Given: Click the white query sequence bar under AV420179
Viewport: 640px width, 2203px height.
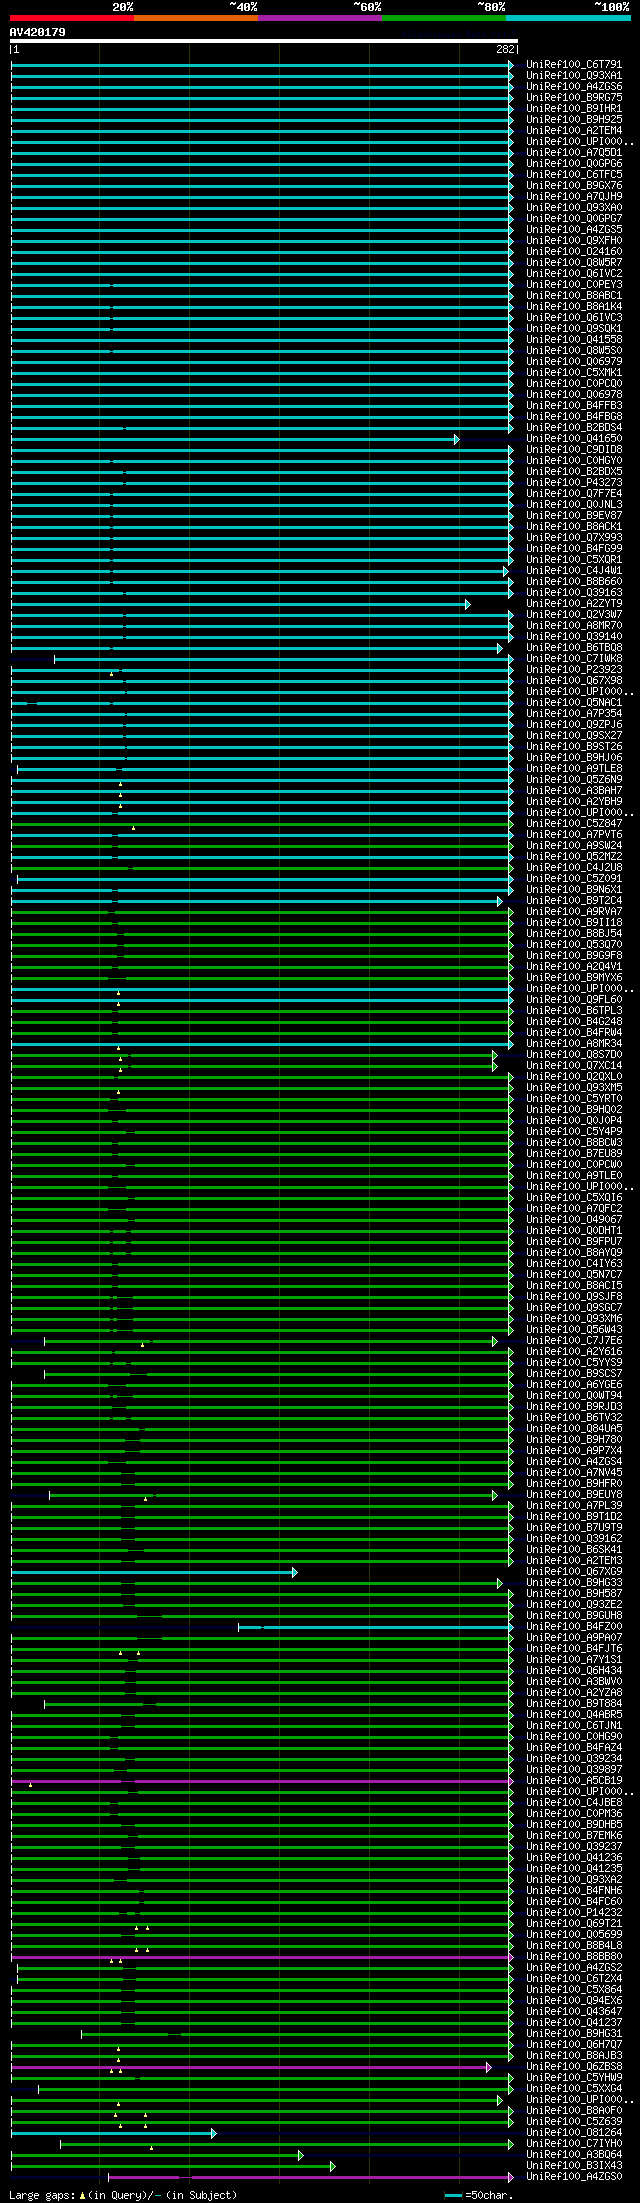Looking at the screenshot, I should (263, 41).
